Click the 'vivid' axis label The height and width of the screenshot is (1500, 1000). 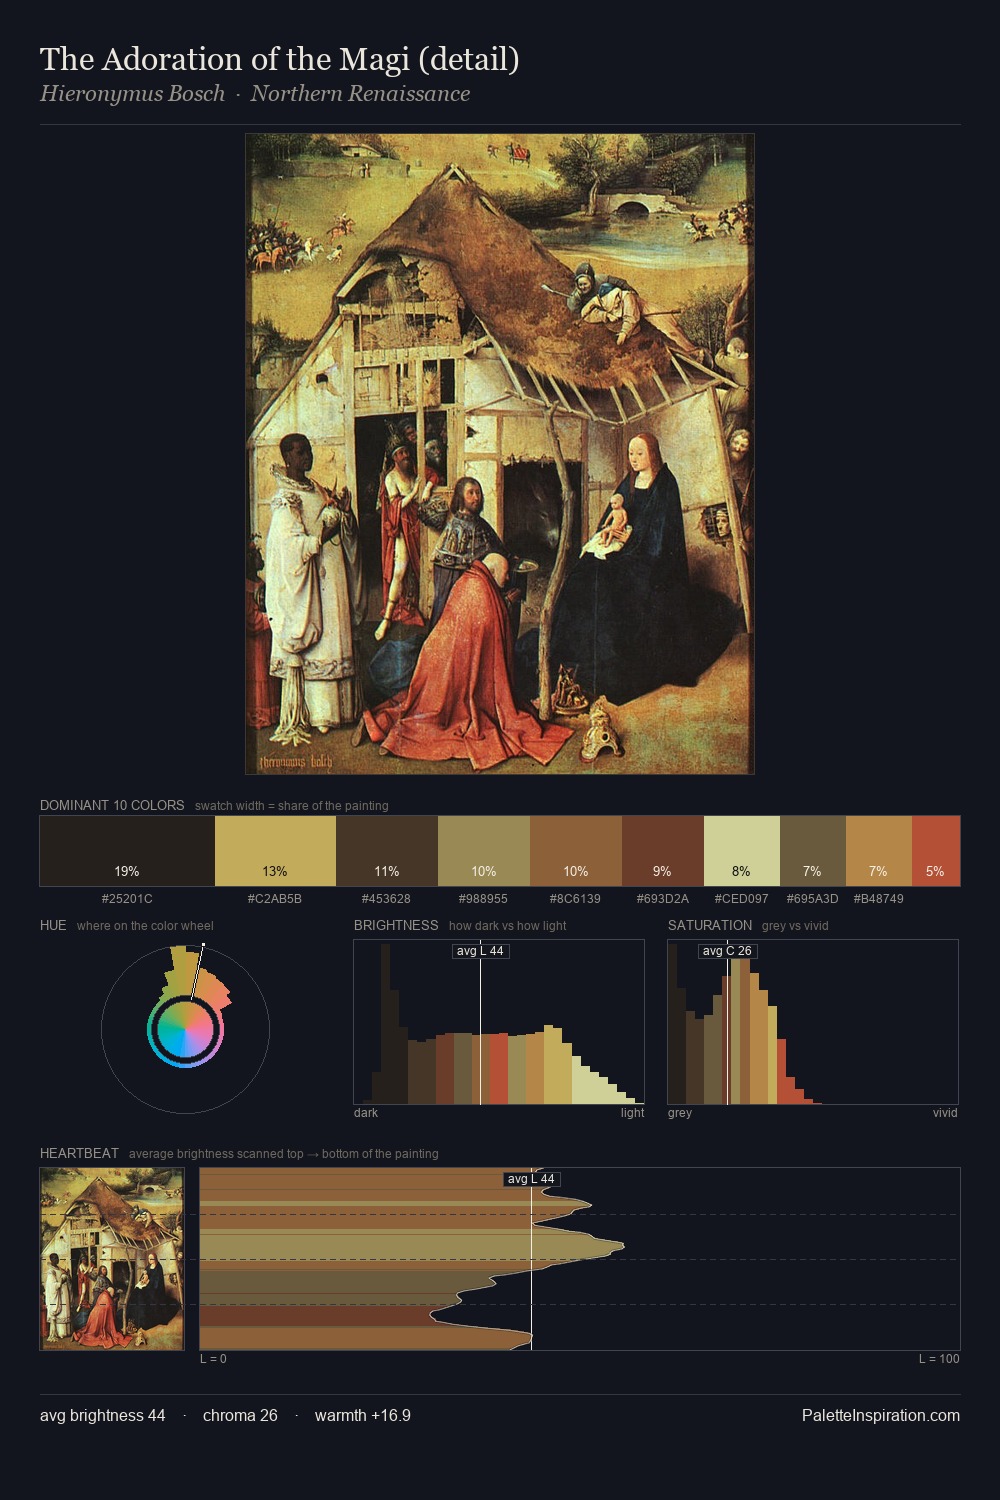[945, 1113]
